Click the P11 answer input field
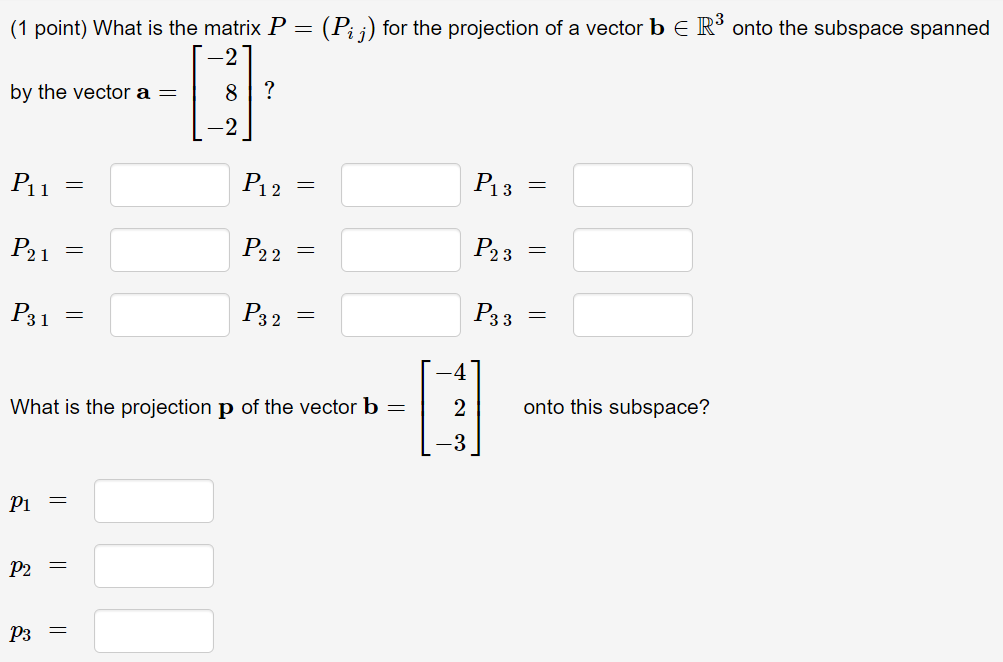The image size is (1003, 662). point(169,184)
